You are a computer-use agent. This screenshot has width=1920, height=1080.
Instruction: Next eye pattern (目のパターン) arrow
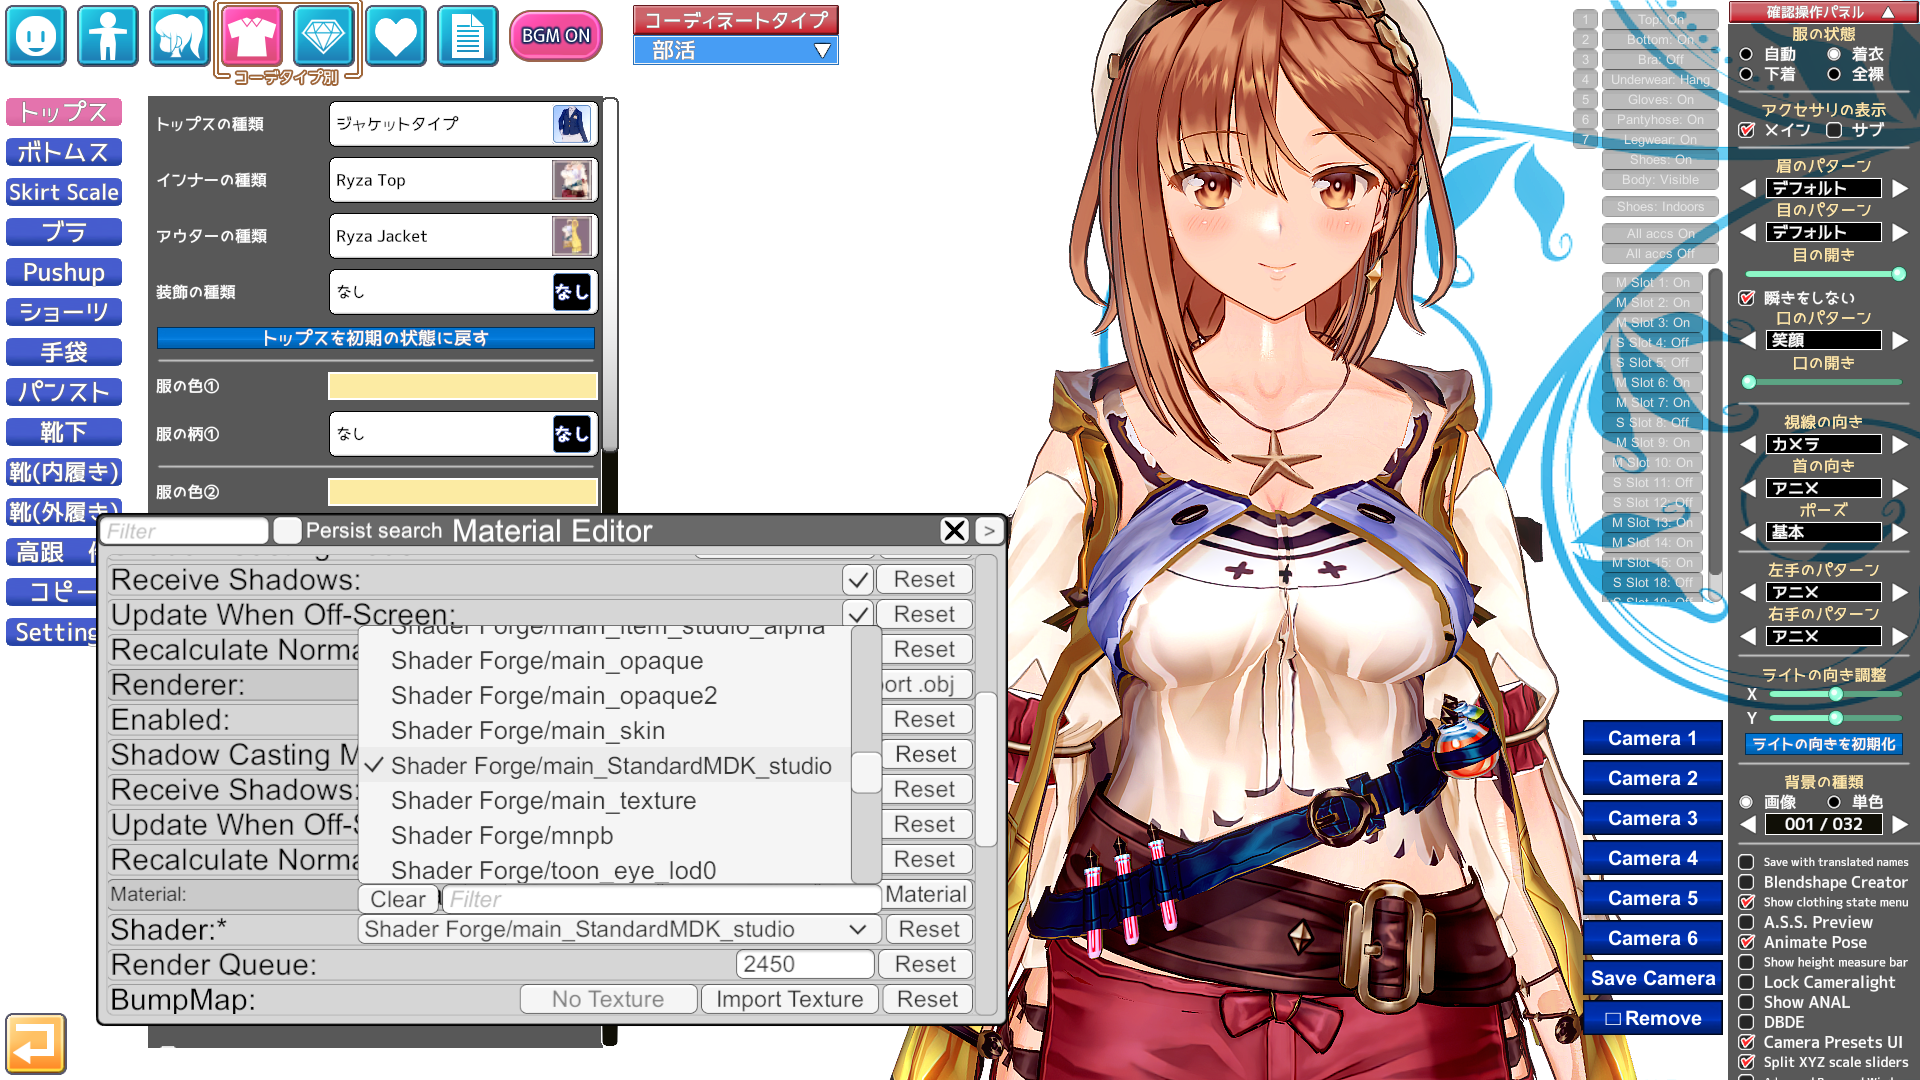pyautogui.click(x=1900, y=232)
